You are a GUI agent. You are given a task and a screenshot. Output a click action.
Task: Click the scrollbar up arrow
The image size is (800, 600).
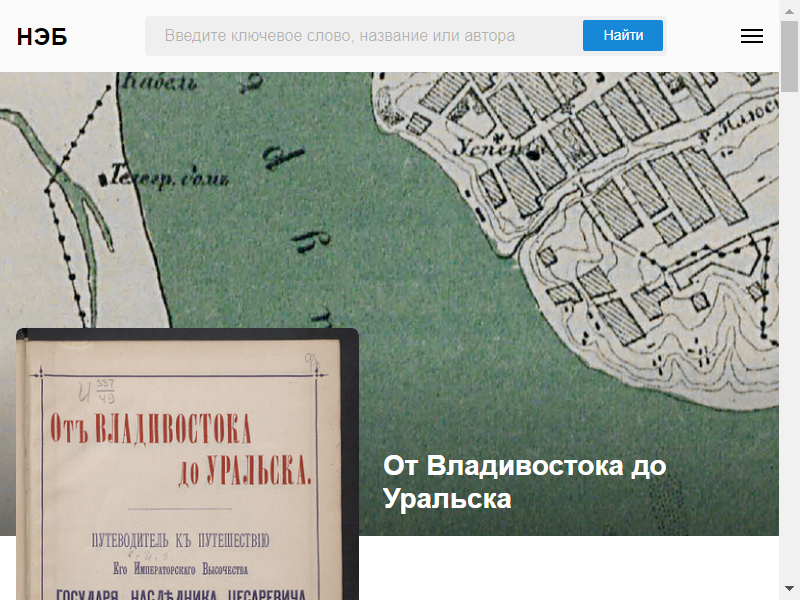(x=789, y=10)
